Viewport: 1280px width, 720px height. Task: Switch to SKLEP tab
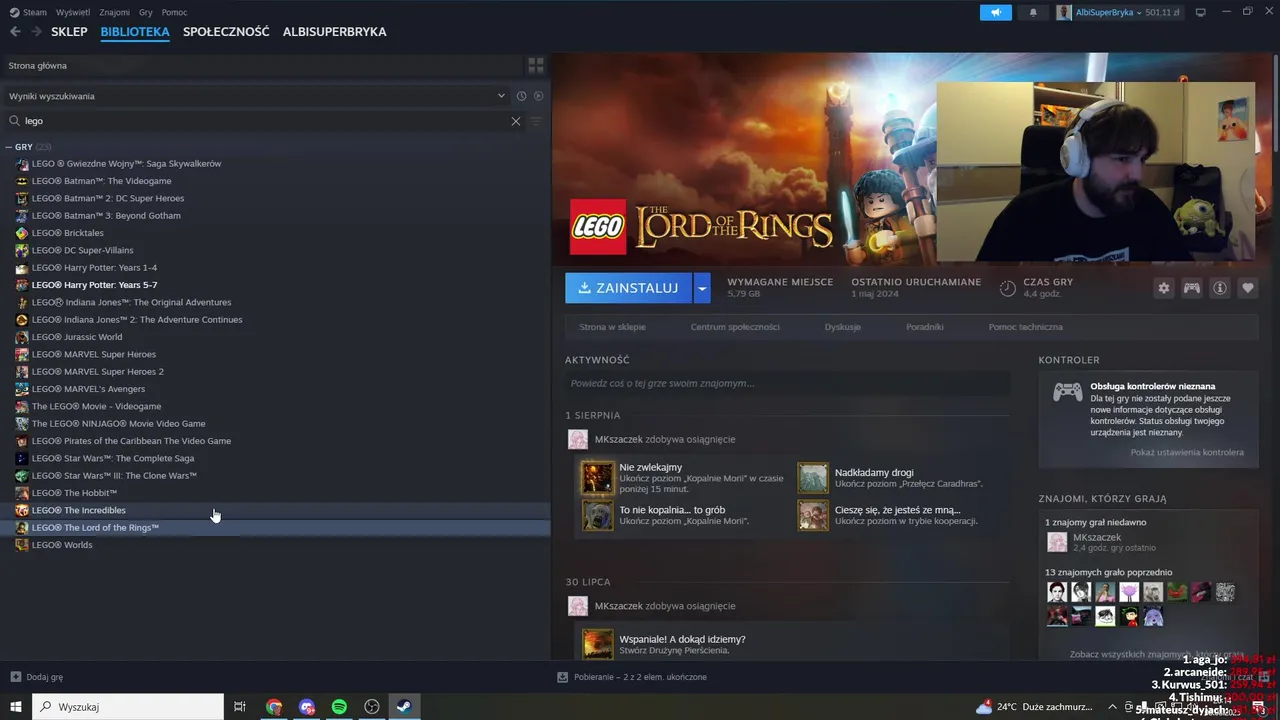pyautogui.click(x=70, y=32)
